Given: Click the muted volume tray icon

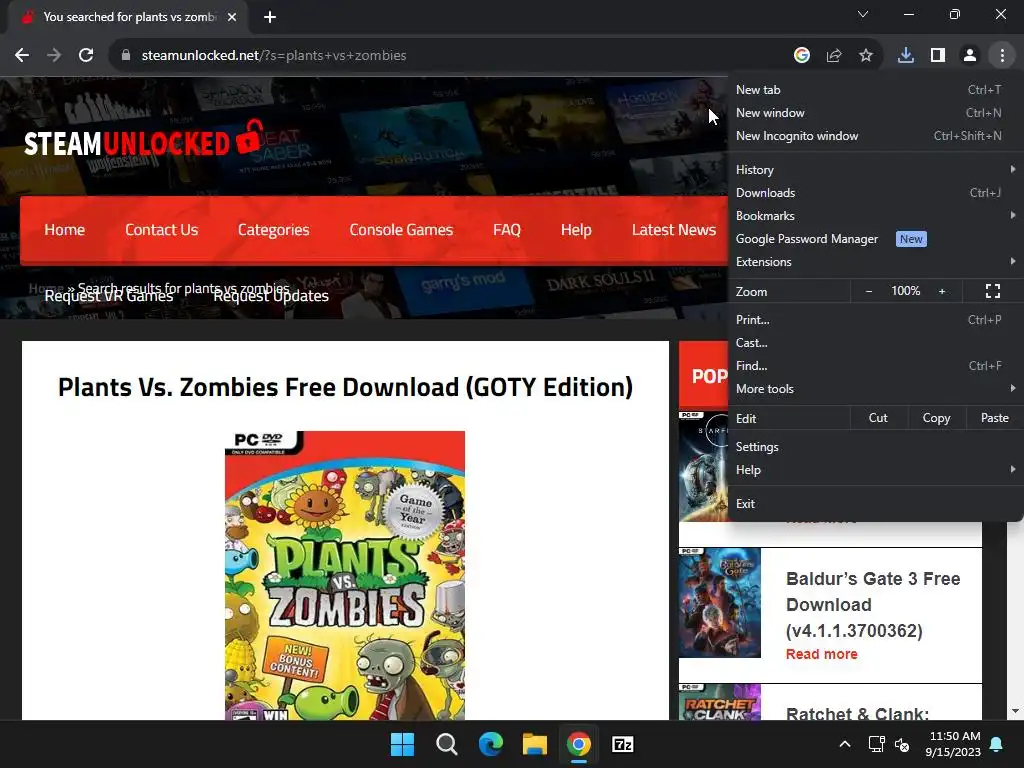Looking at the screenshot, I should [902, 744].
